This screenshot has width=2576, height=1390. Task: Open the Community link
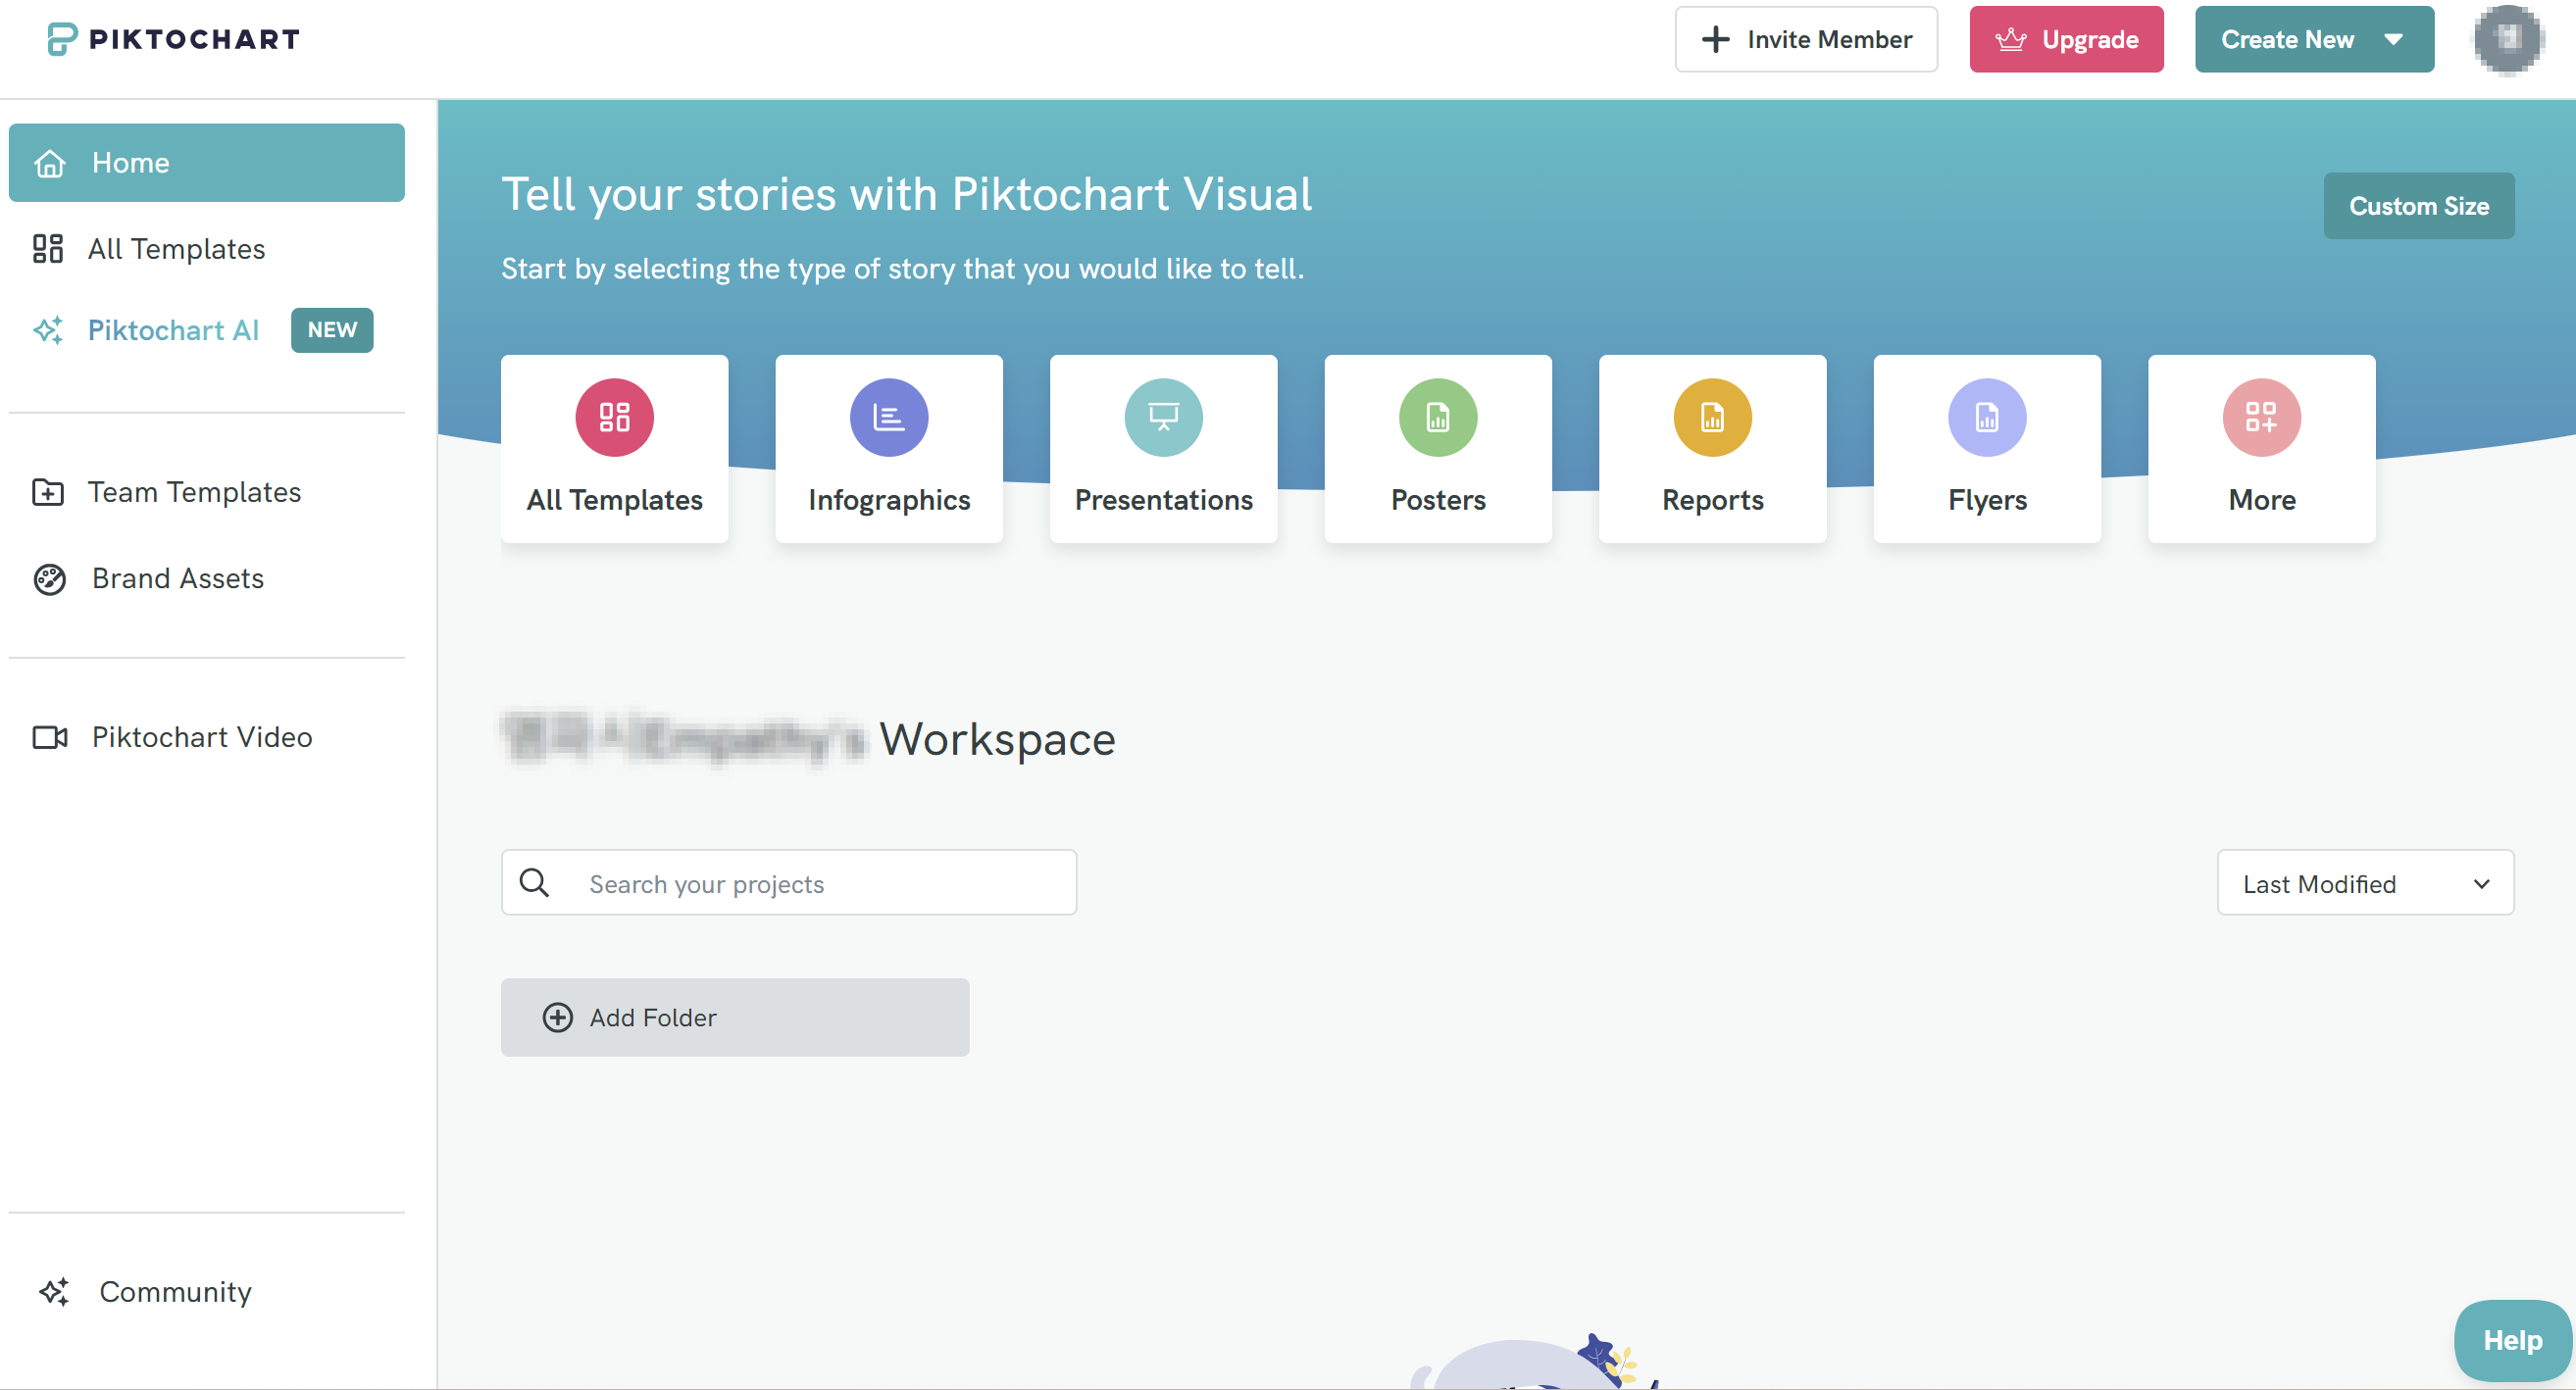point(175,1292)
